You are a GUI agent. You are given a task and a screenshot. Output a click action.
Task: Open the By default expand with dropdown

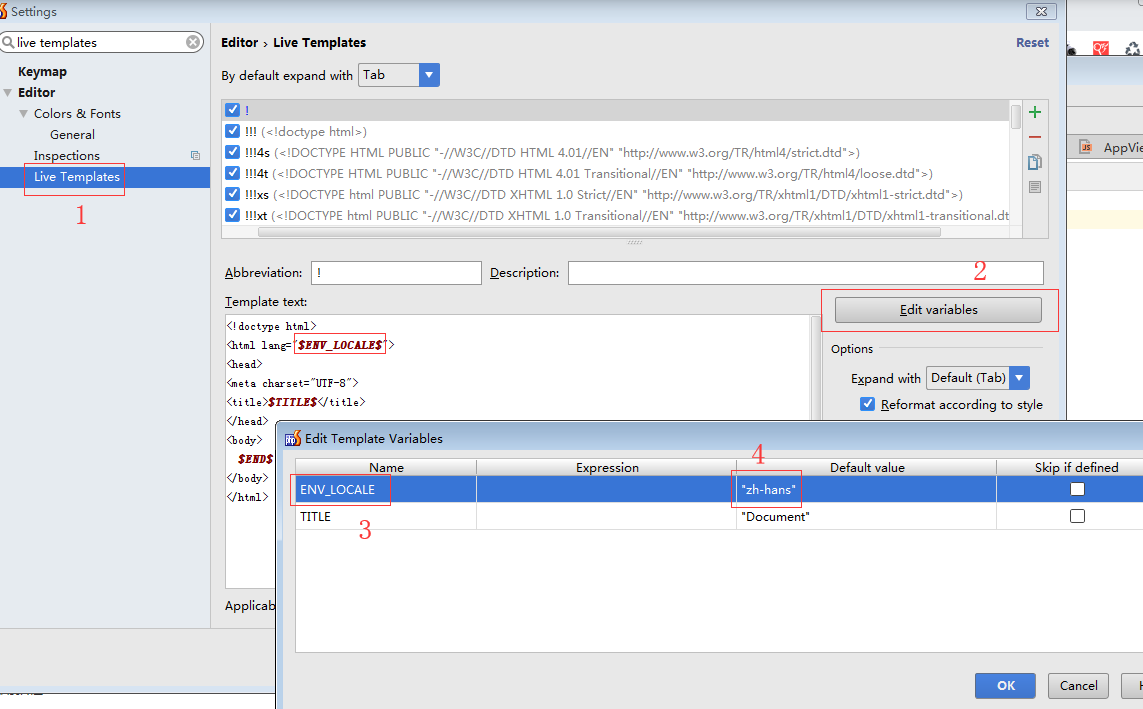[x=429, y=75]
